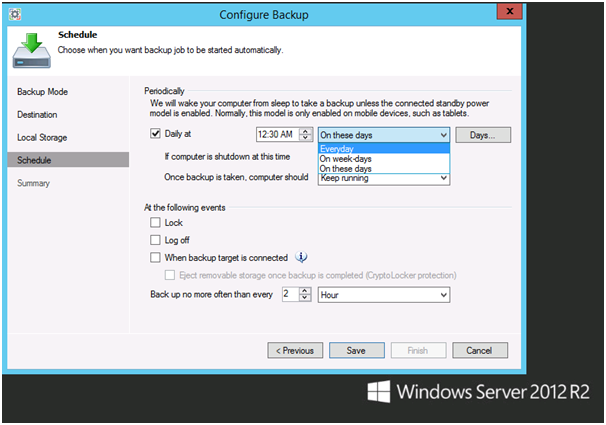Image resolution: width=606 pixels, height=425 pixels.
Task: Decrease daily time with down spinner arrow
Action: pos(305,138)
